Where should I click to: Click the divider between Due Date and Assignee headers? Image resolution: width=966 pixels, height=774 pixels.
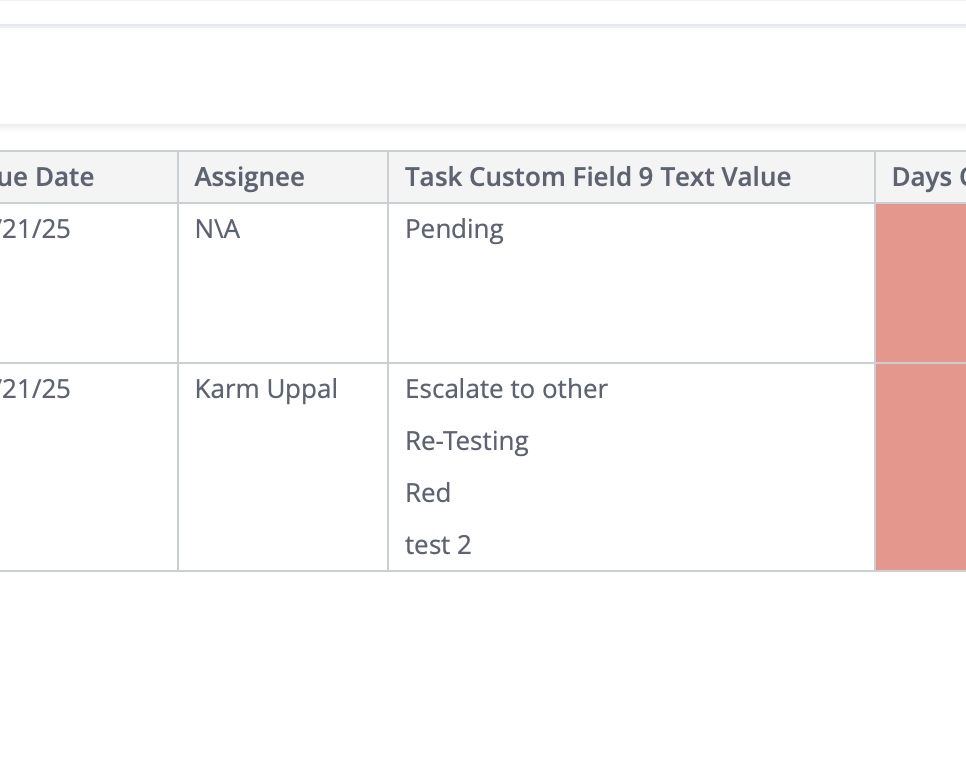pos(178,177)
